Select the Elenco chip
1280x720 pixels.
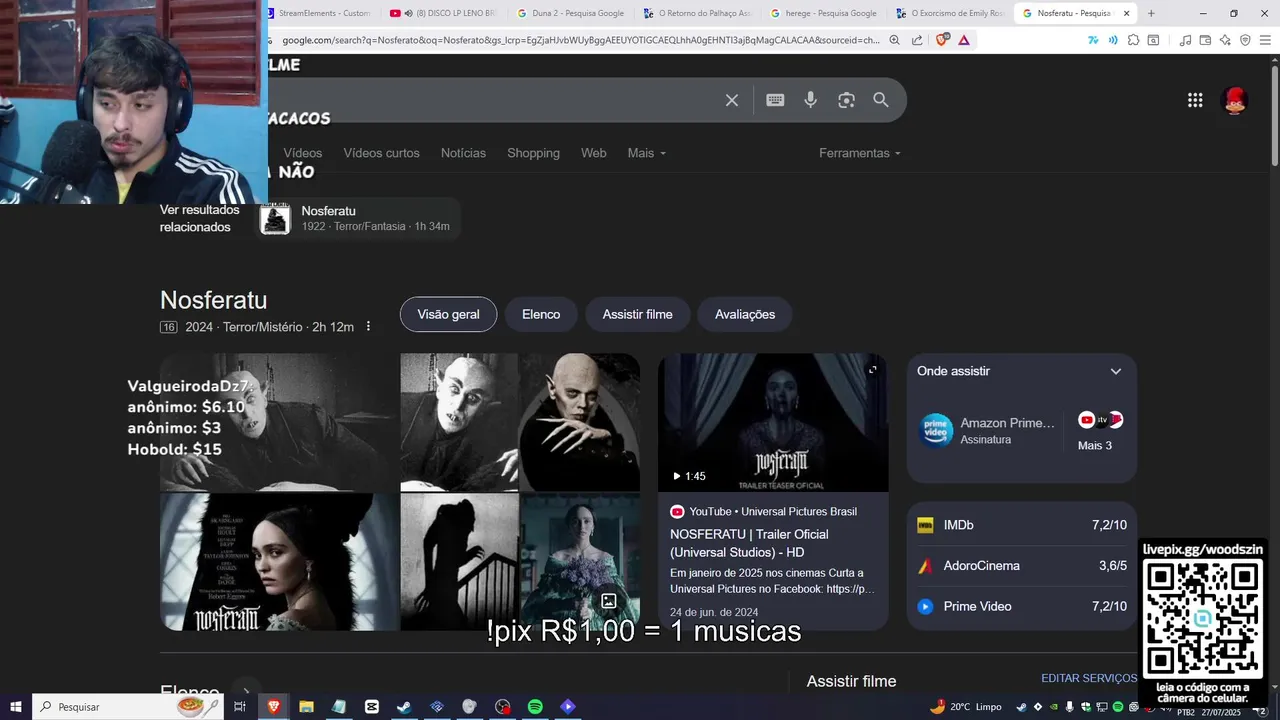(x=541, y=314)
